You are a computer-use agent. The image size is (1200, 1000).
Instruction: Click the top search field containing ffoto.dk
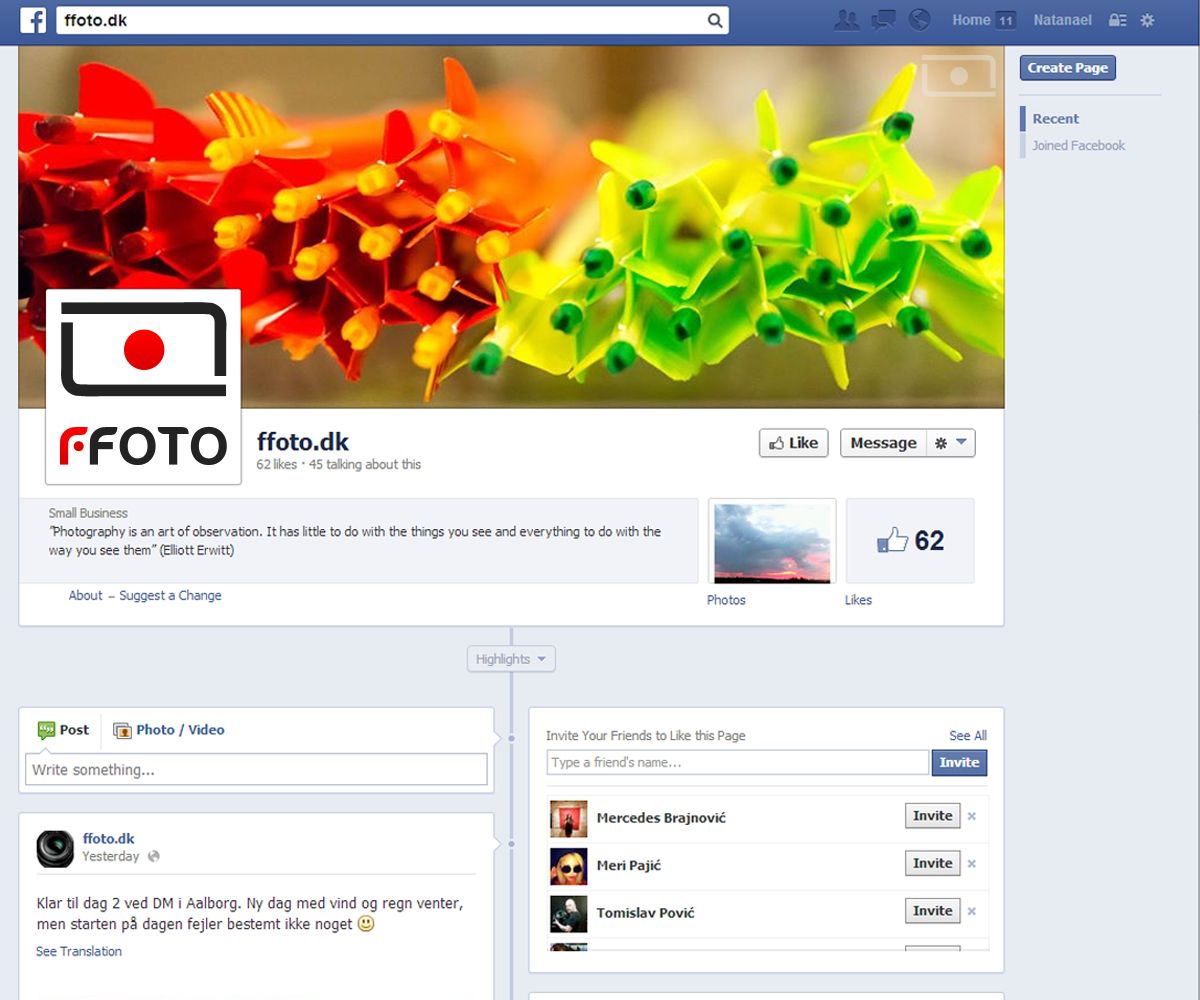[392, 20]
